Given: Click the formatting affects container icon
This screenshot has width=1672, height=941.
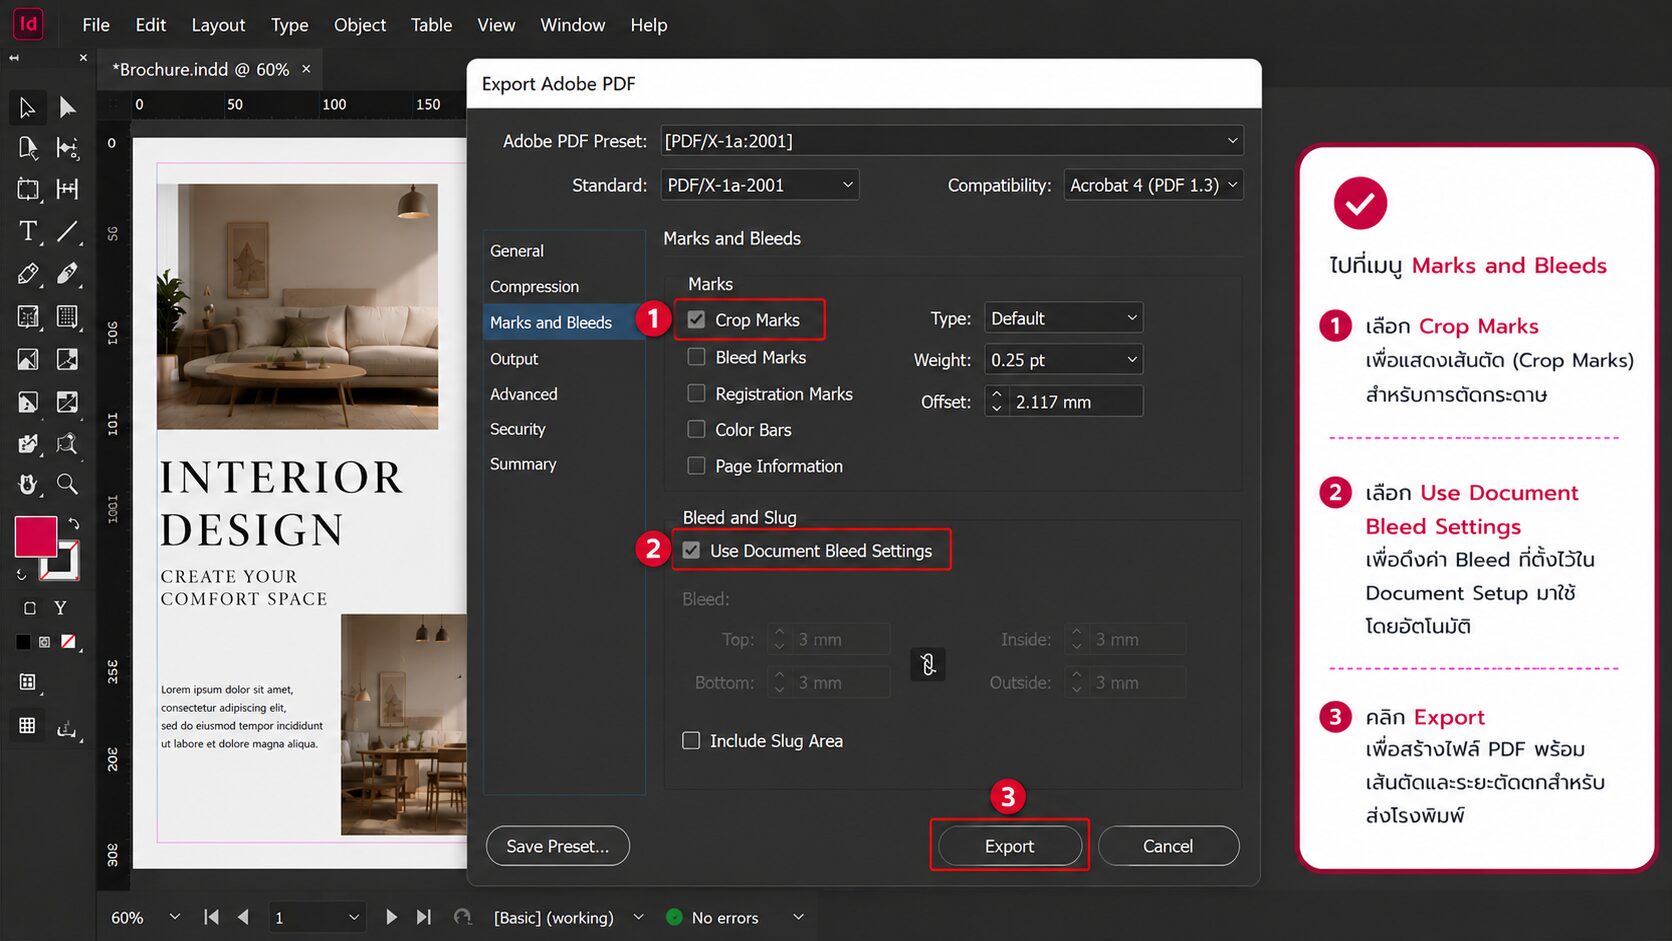Looking at the screenshot, I should point(30,608).
